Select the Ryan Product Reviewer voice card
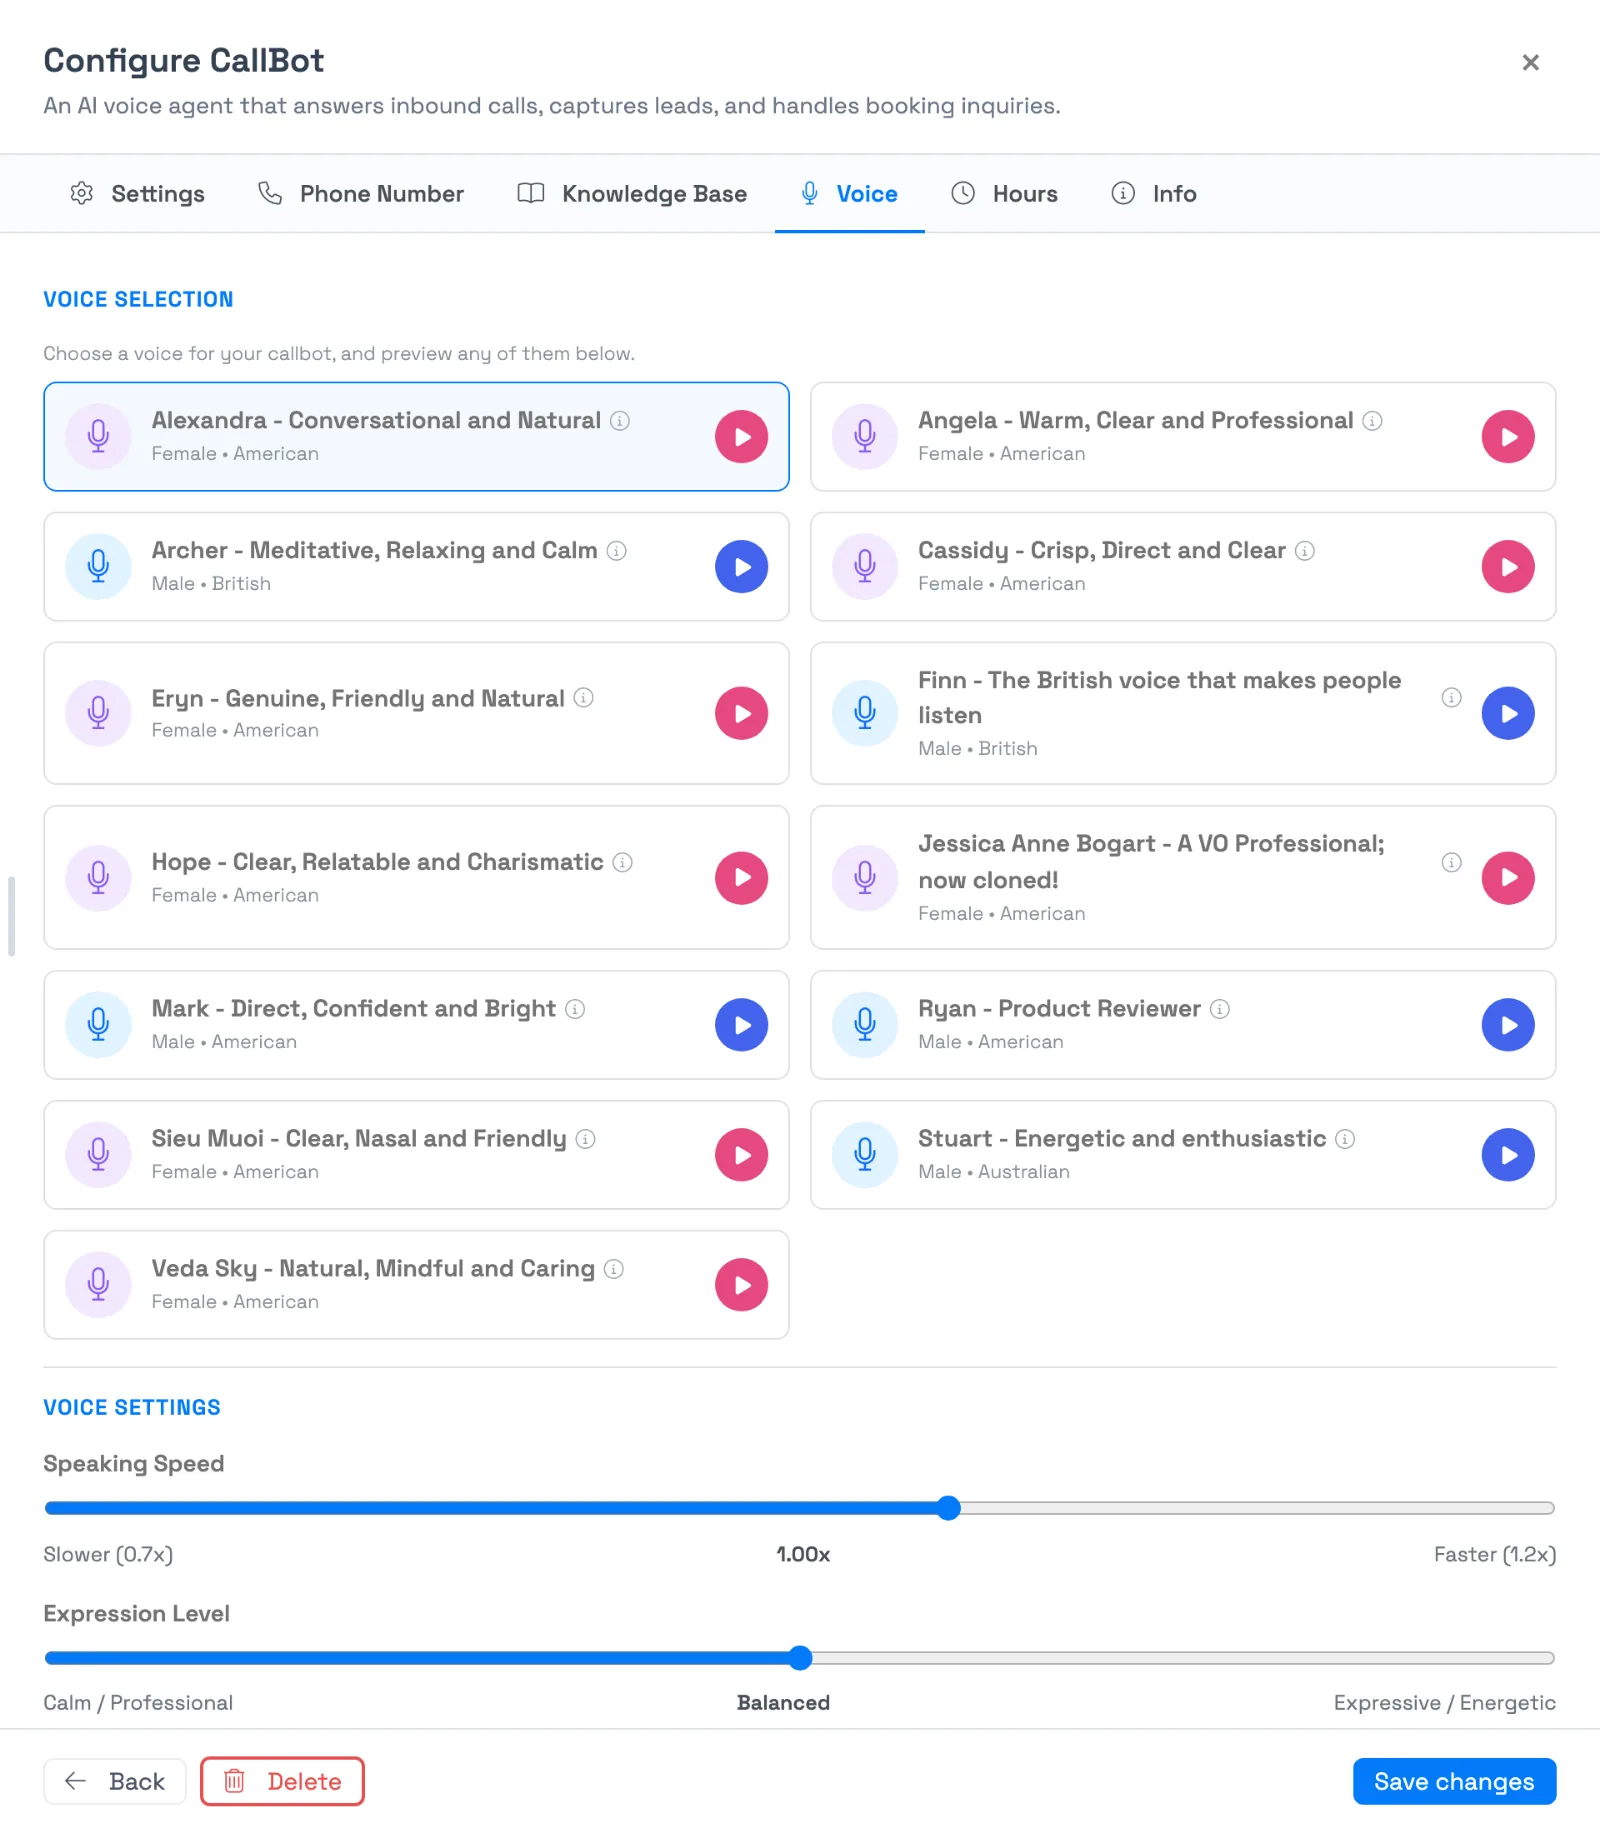 point(1183,1025)
